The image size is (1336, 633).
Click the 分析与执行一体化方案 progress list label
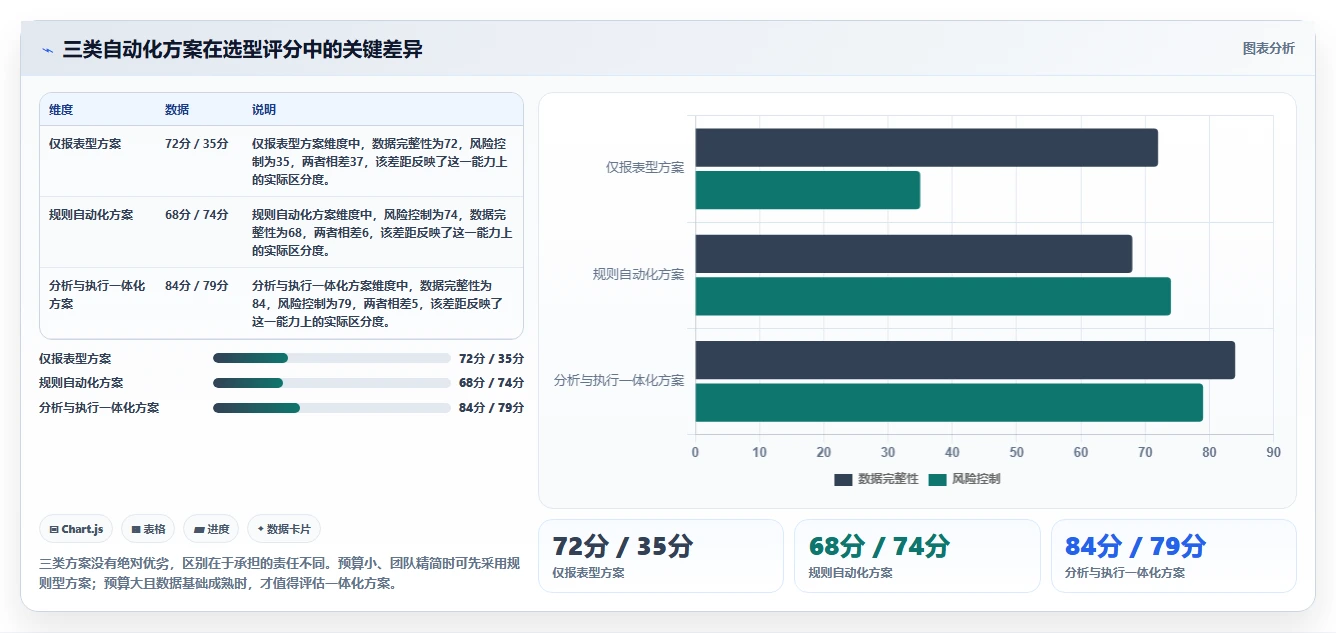[99, 408]
